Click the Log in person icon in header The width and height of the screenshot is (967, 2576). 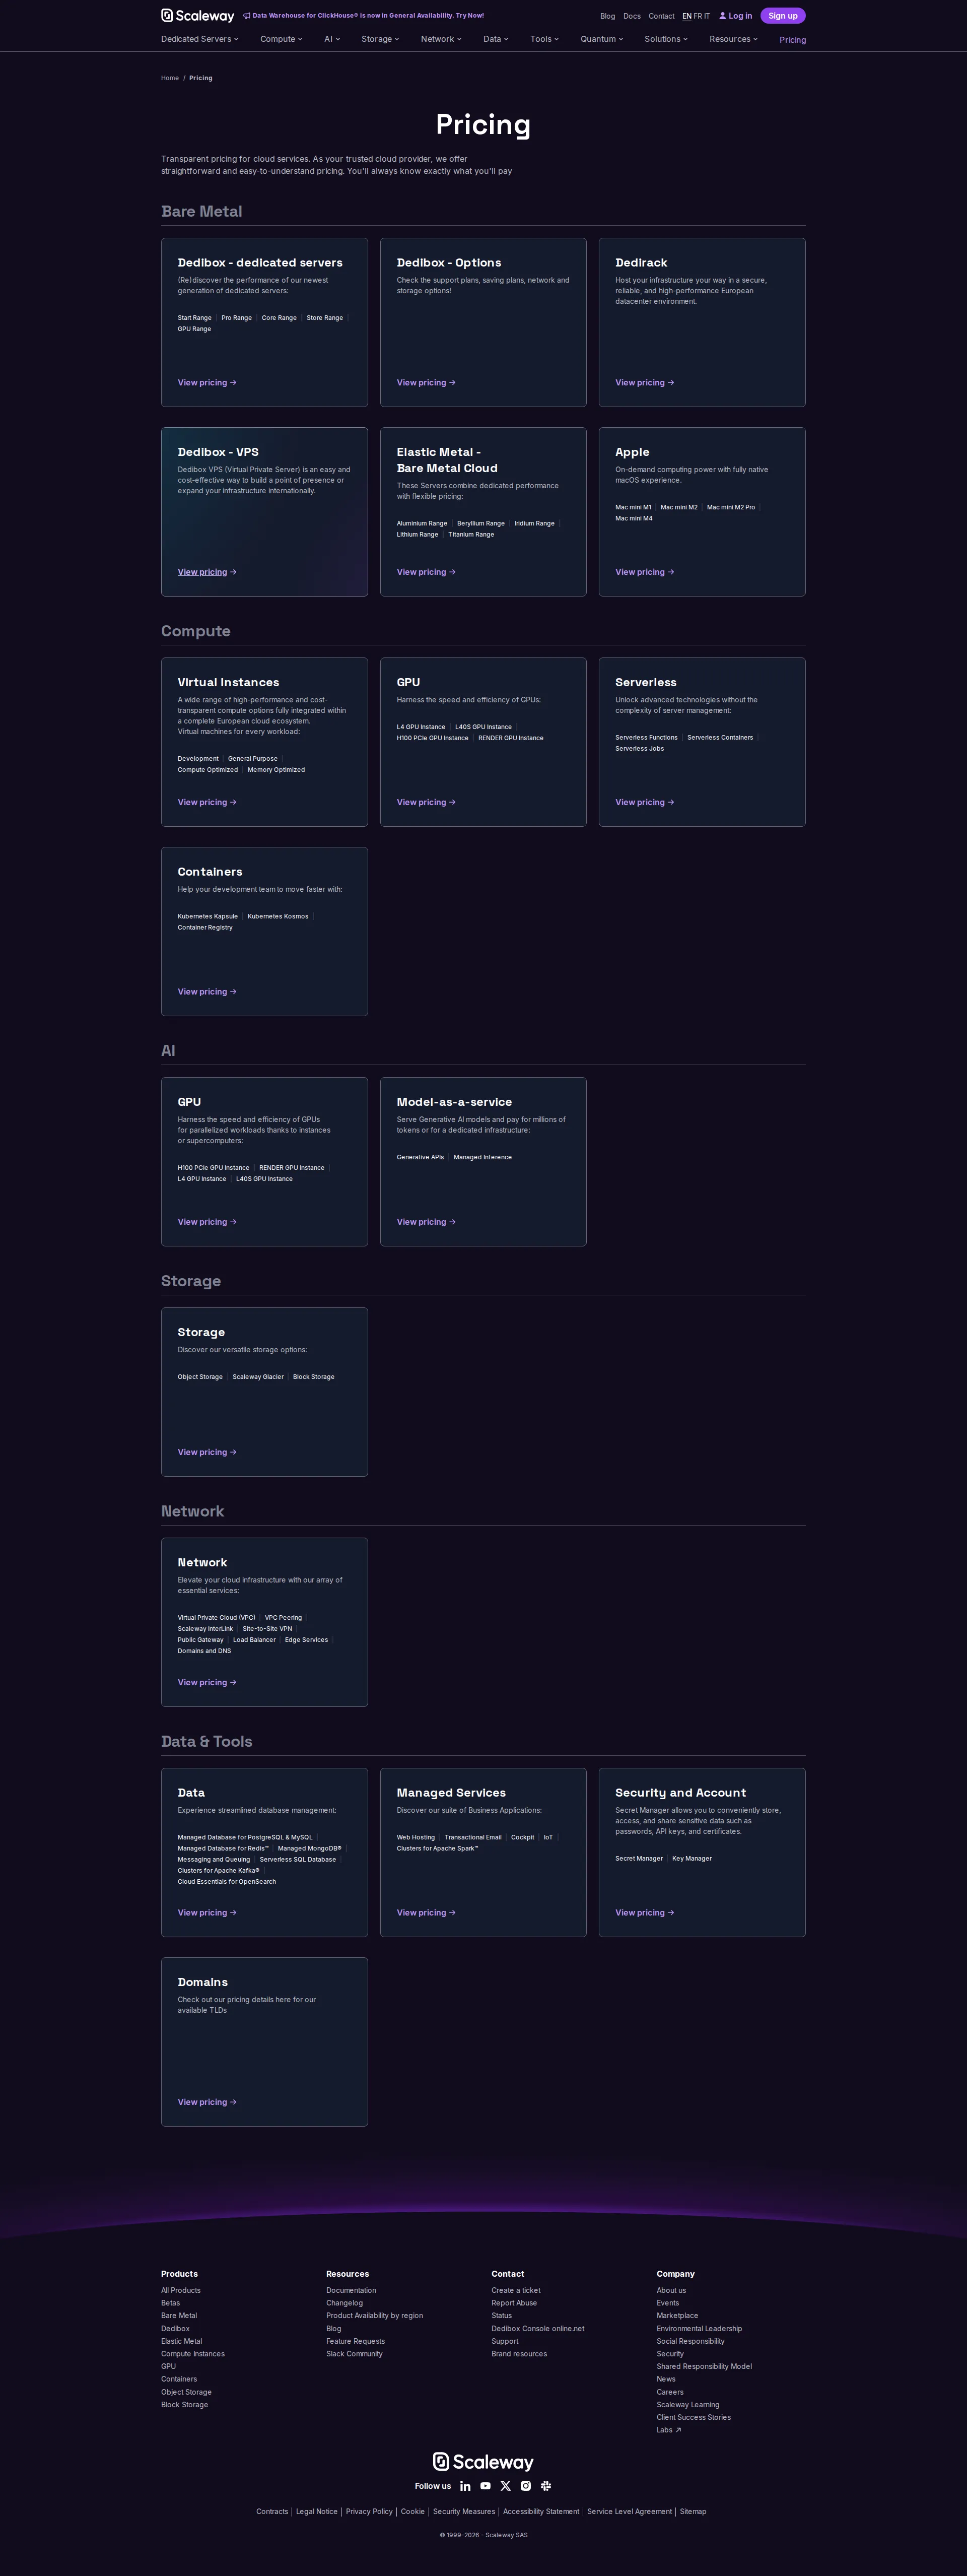click(723, 16)
